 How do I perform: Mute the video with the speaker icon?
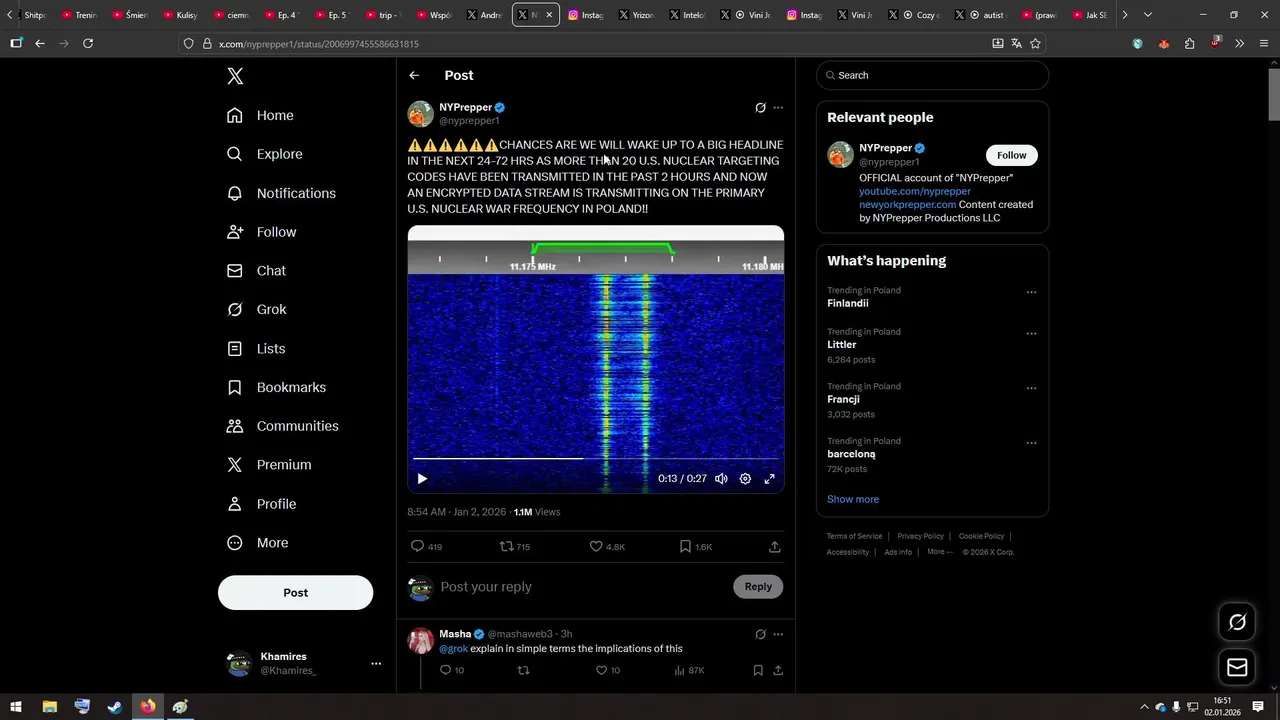coord(721,479)
